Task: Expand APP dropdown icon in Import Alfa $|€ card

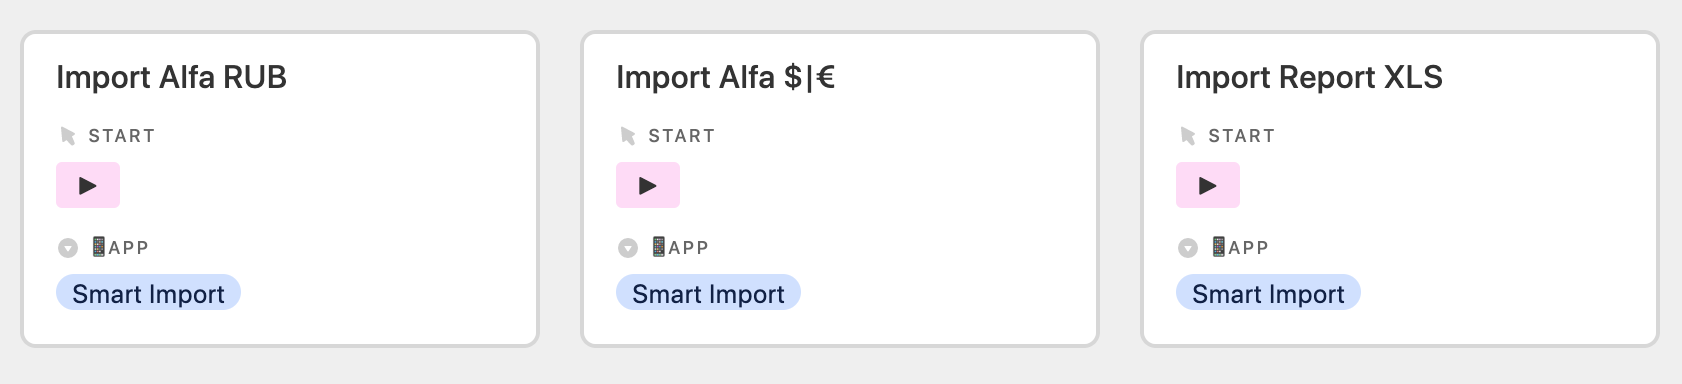Action: (x=628, y=248)
